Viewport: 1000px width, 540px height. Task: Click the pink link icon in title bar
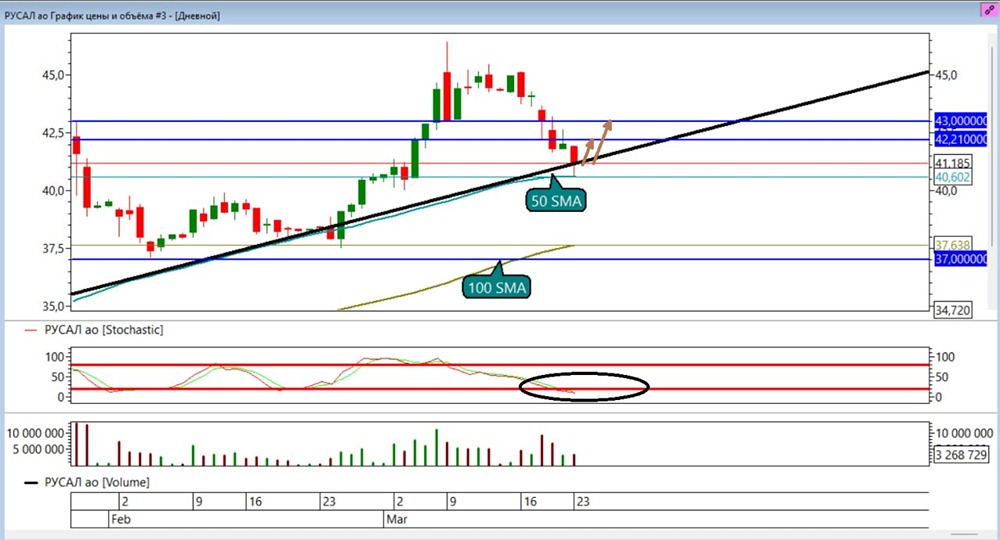point(989,10)
